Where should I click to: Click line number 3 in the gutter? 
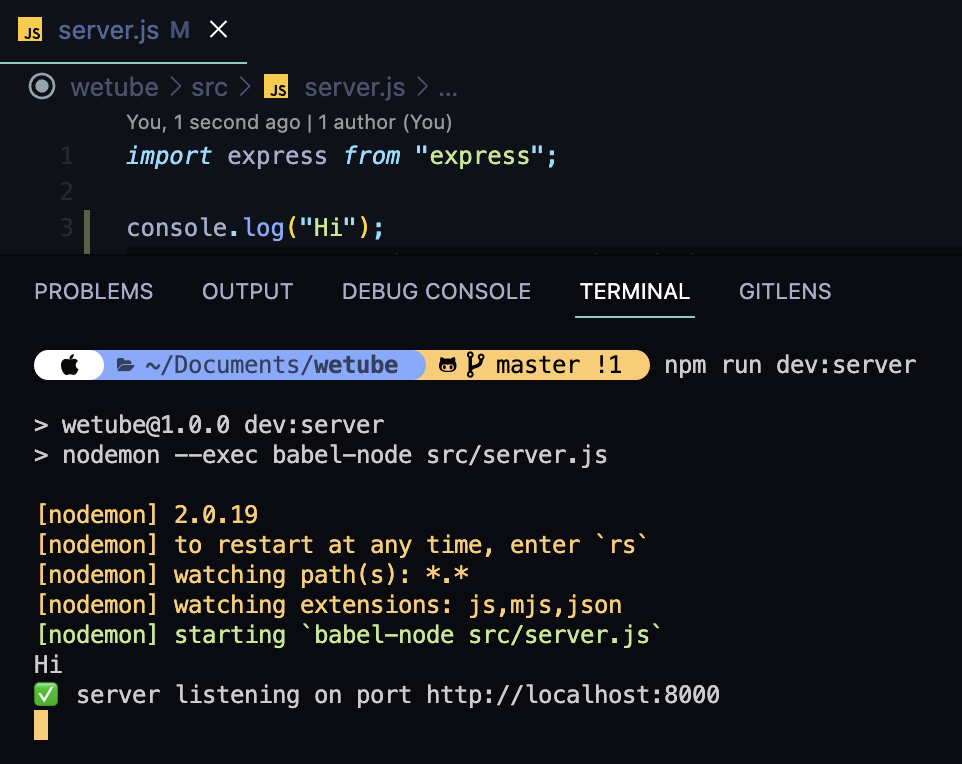point(67,228)
